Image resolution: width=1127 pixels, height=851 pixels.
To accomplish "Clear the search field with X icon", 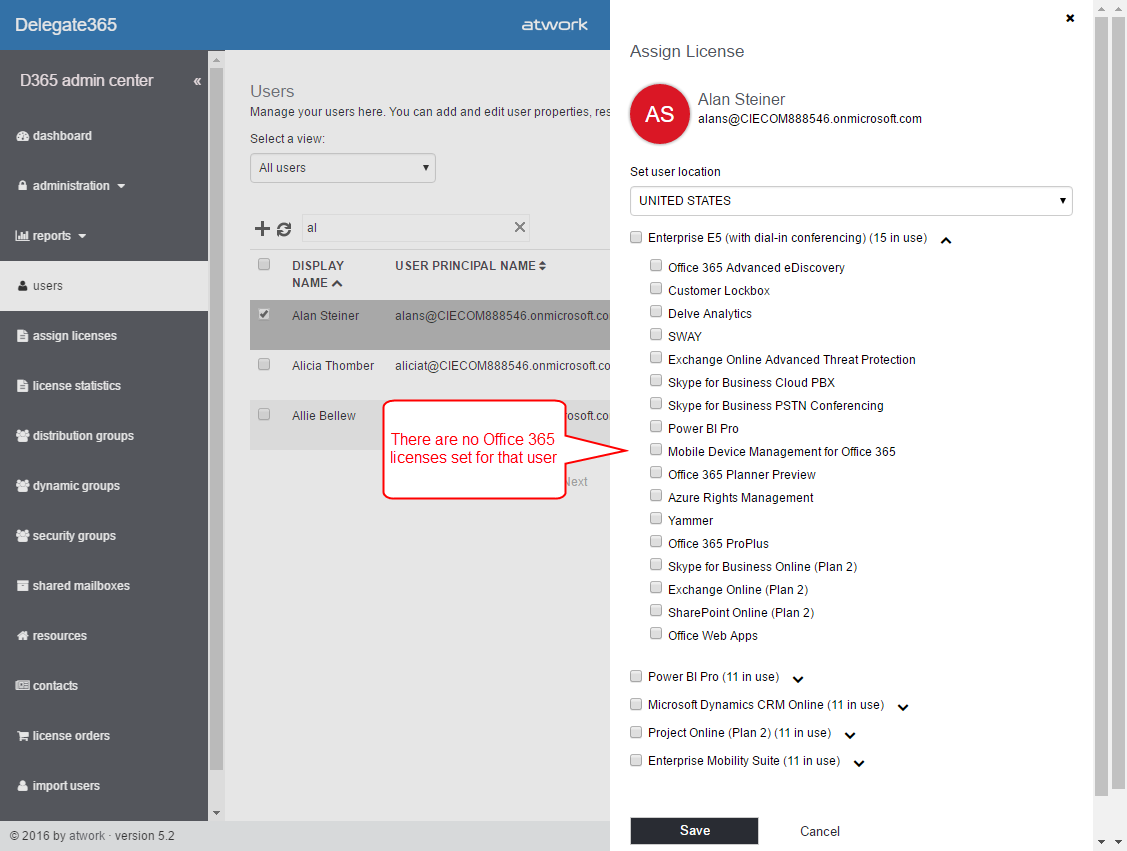I will point(520,227).
